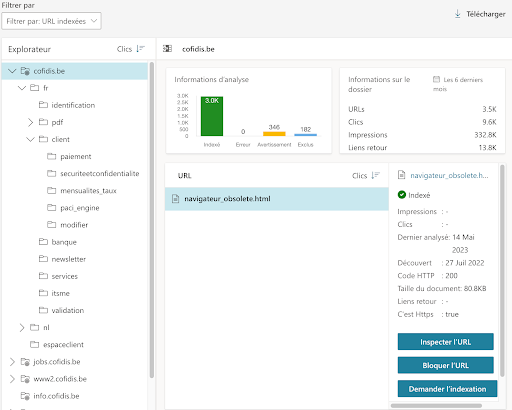The width and height of the screenshot is (512, 410).
Task: Click the 'Impressions' value 332.8K
Action: coord(485,135)
